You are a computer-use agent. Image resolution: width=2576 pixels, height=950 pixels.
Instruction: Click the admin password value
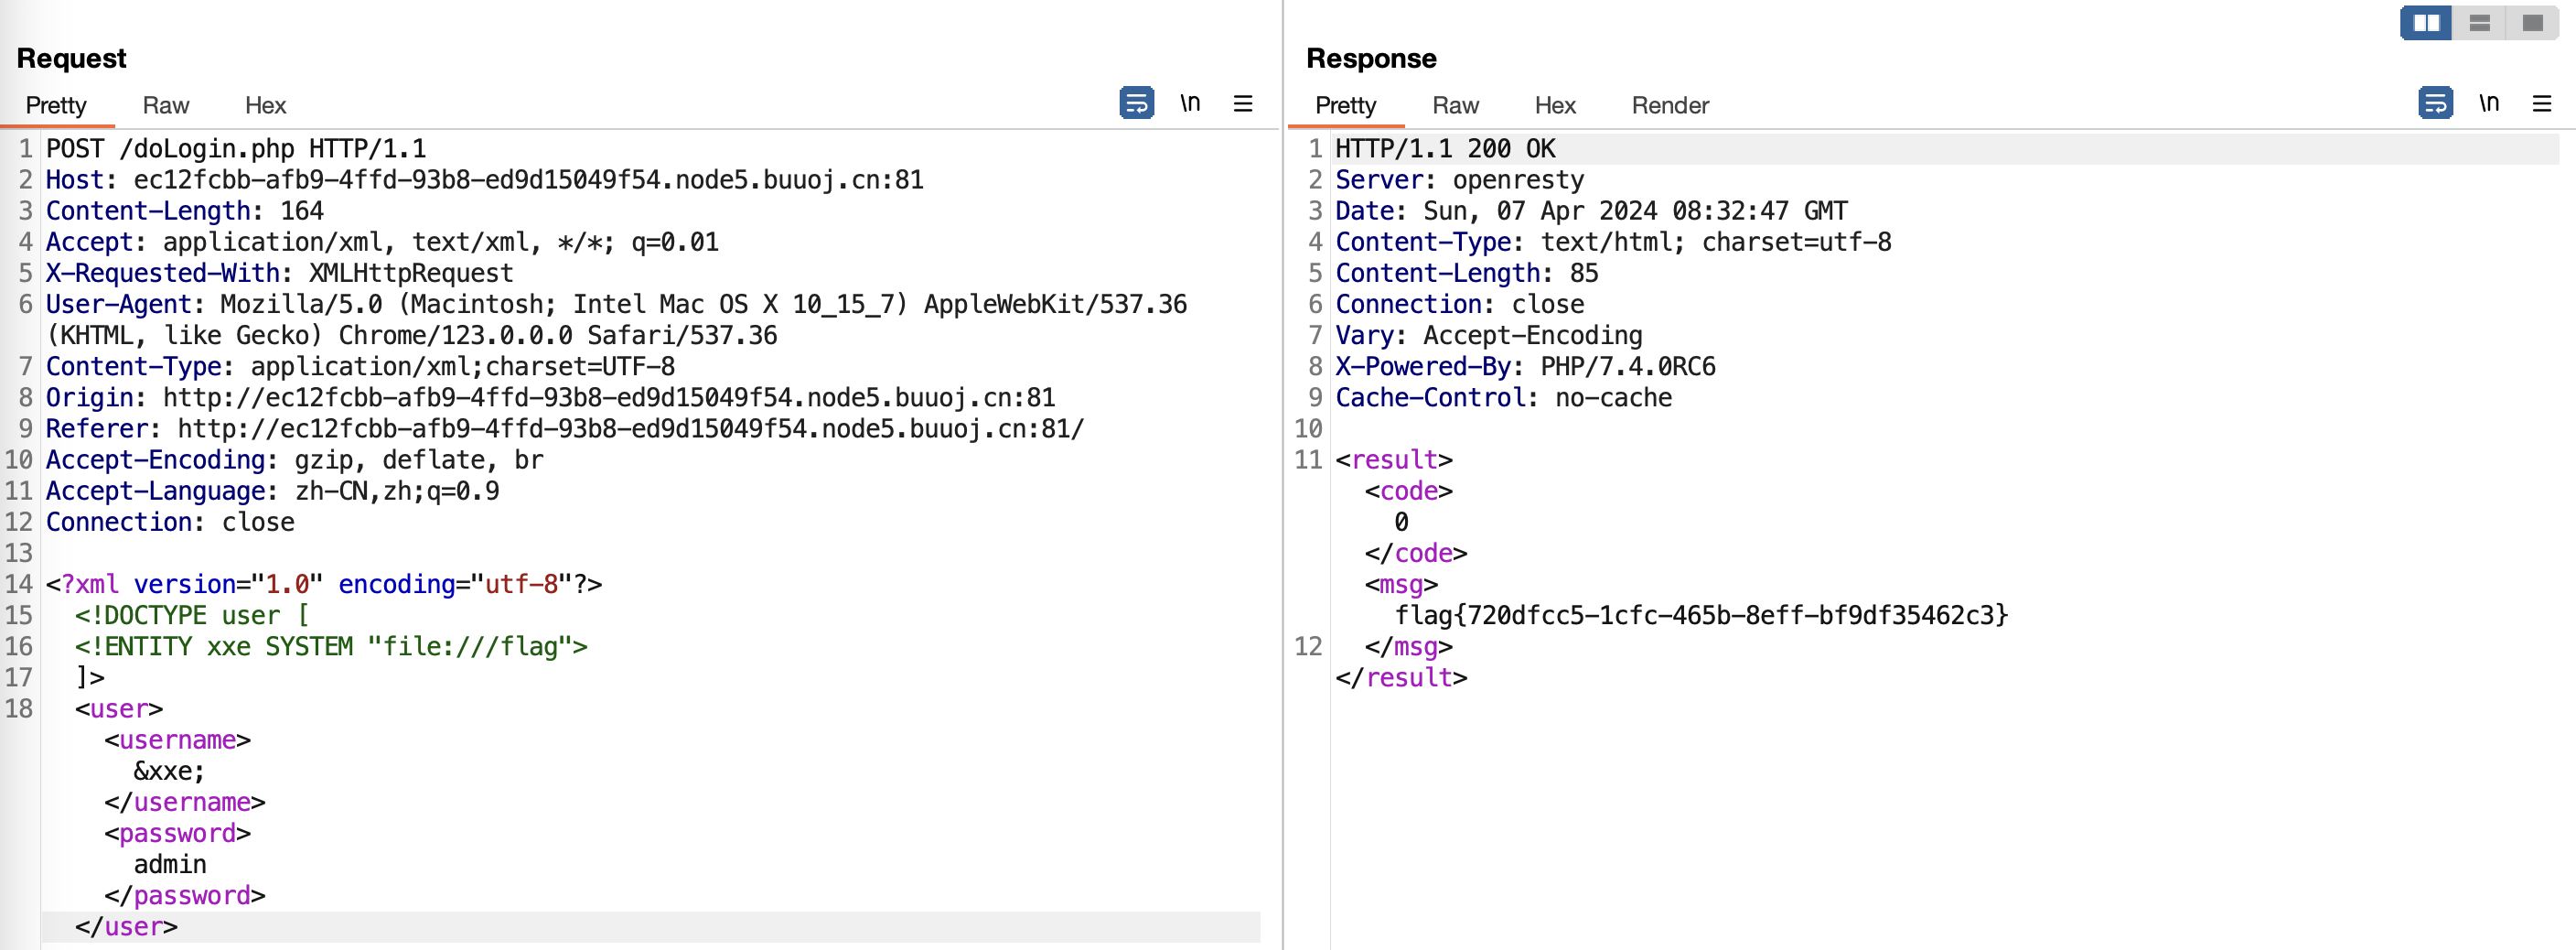170,864
